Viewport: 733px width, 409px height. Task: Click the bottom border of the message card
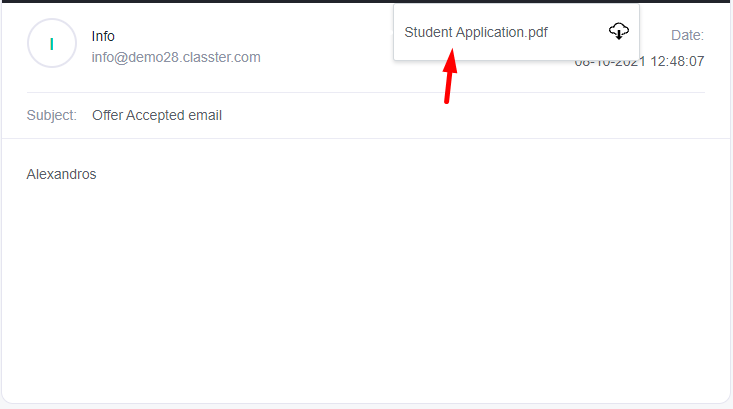point(366,403)
